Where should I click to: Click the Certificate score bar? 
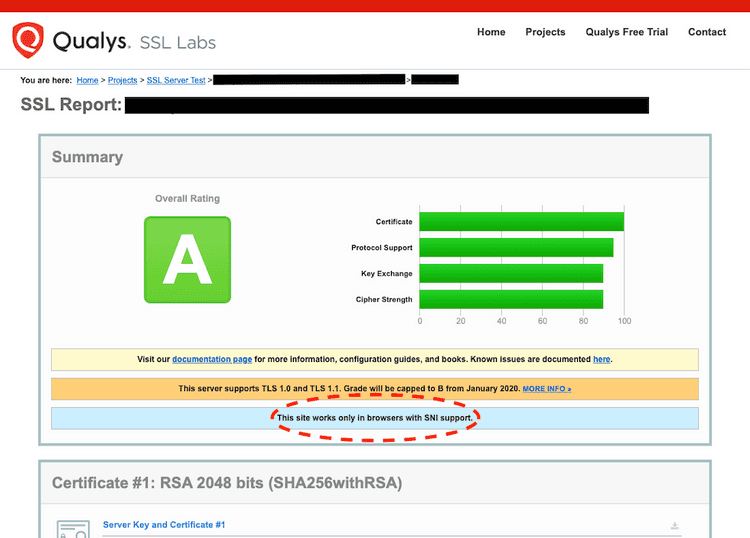tap(521, 221)
